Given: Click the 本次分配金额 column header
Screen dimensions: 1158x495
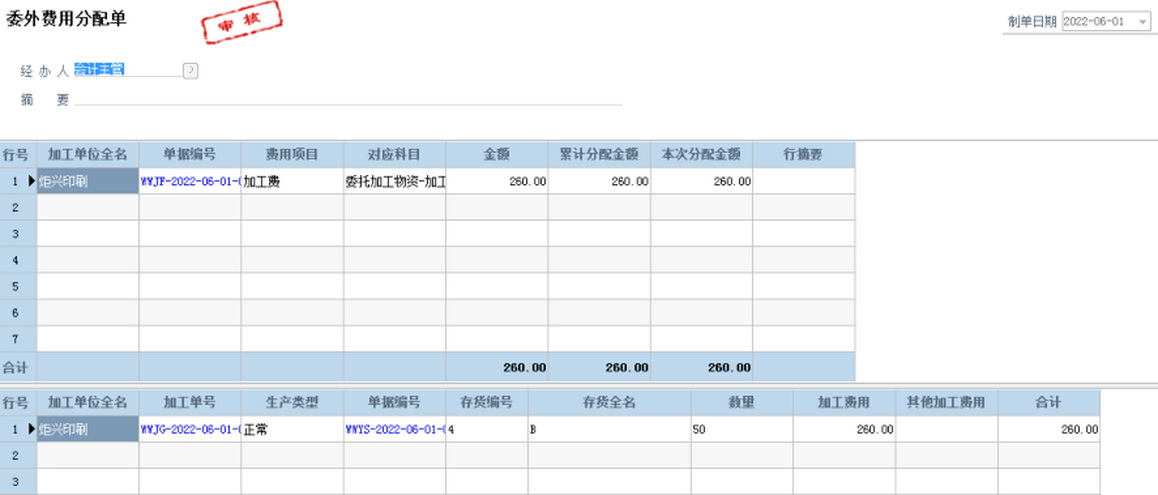Looking at the screenshot, I should 701,155.
